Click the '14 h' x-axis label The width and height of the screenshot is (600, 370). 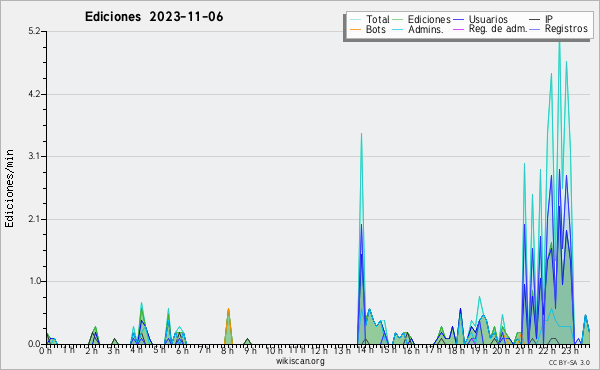pos(365,351)
